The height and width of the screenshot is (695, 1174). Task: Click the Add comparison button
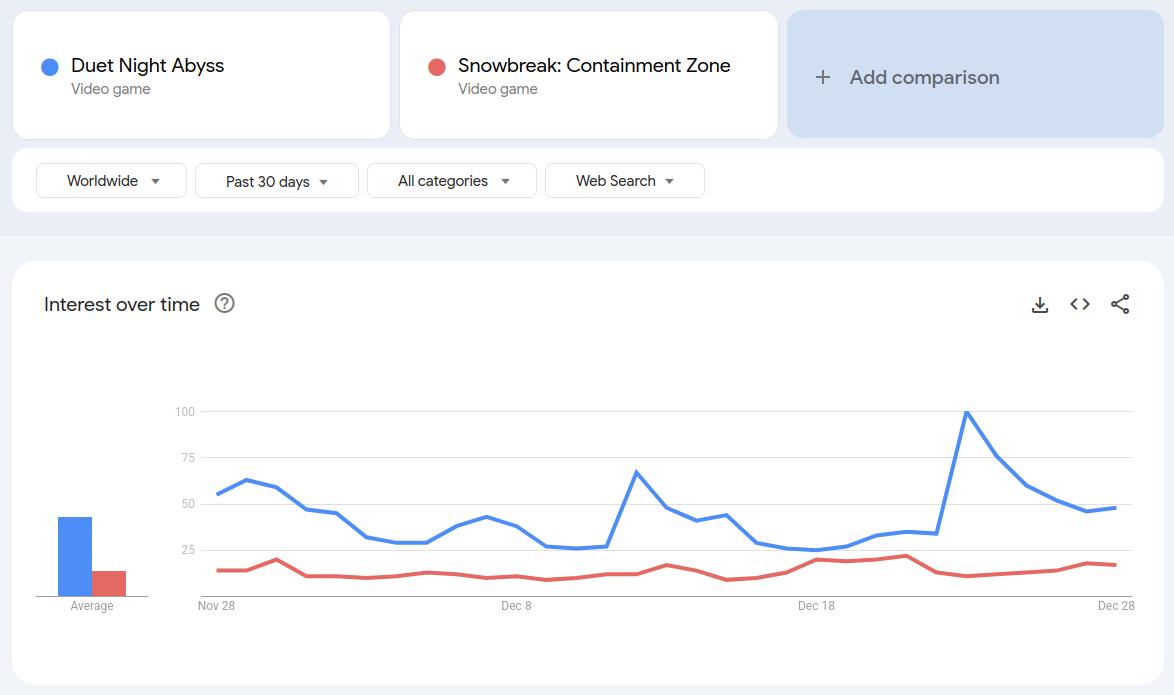(x=924, y=77)
